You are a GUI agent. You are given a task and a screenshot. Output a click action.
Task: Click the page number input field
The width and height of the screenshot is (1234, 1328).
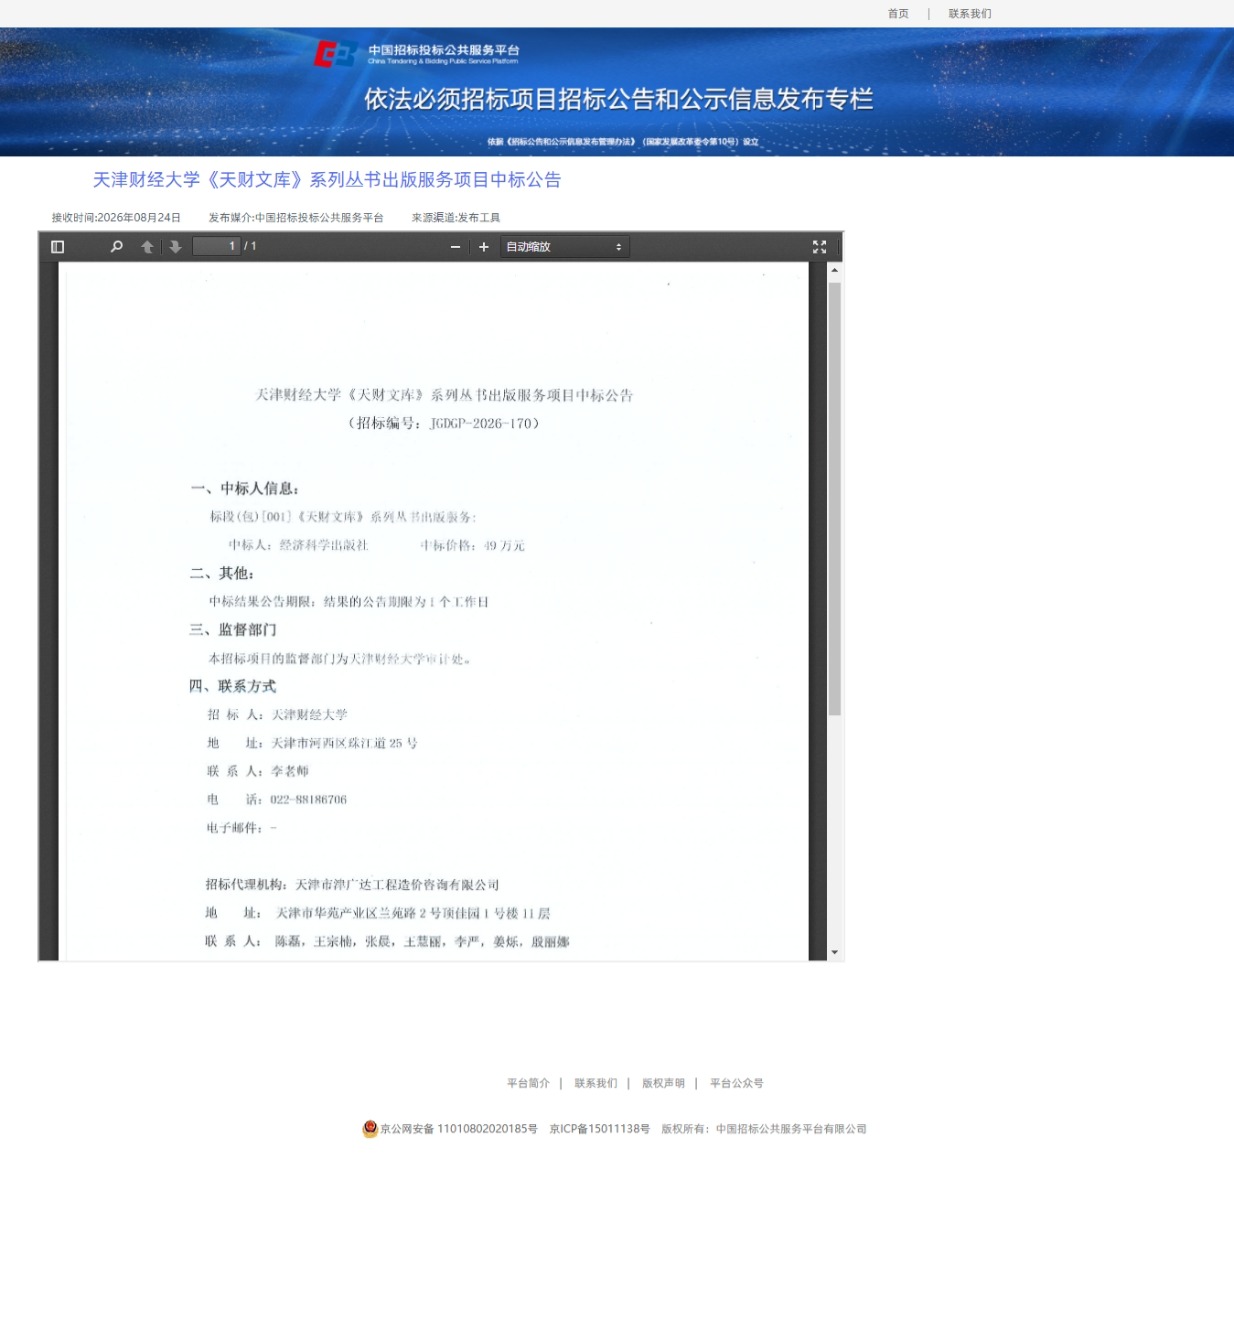[x=216, y=246]
